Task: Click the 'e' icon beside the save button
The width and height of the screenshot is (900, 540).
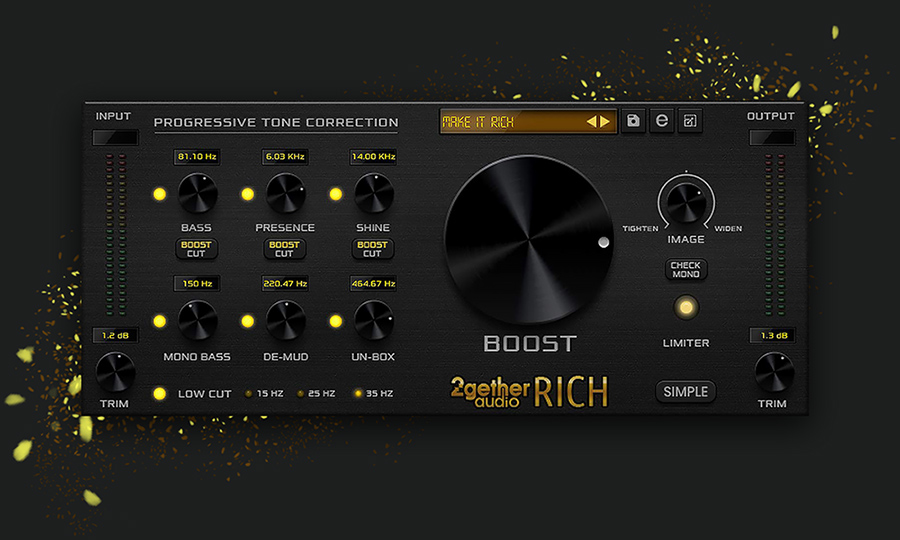Action: tap(660, 121)
